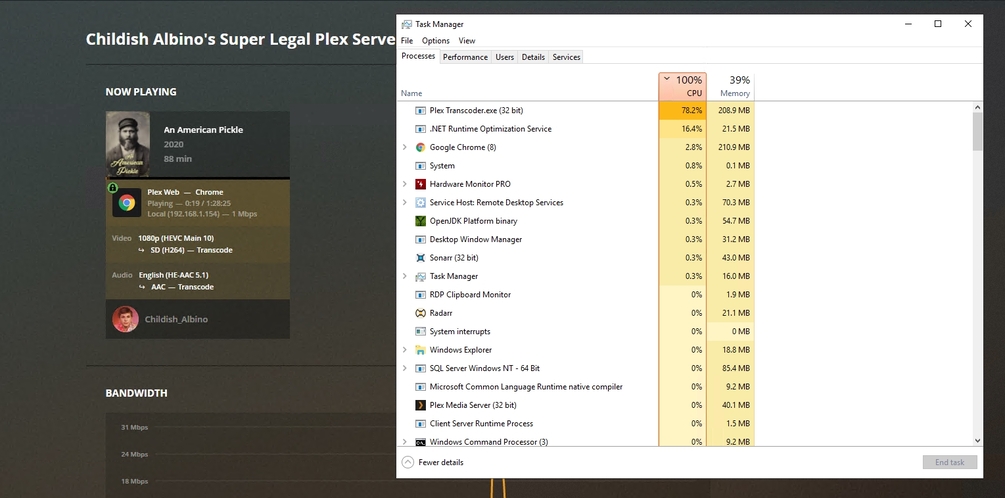
Task: Switch to the Services tab
Action: click(567, 57)
